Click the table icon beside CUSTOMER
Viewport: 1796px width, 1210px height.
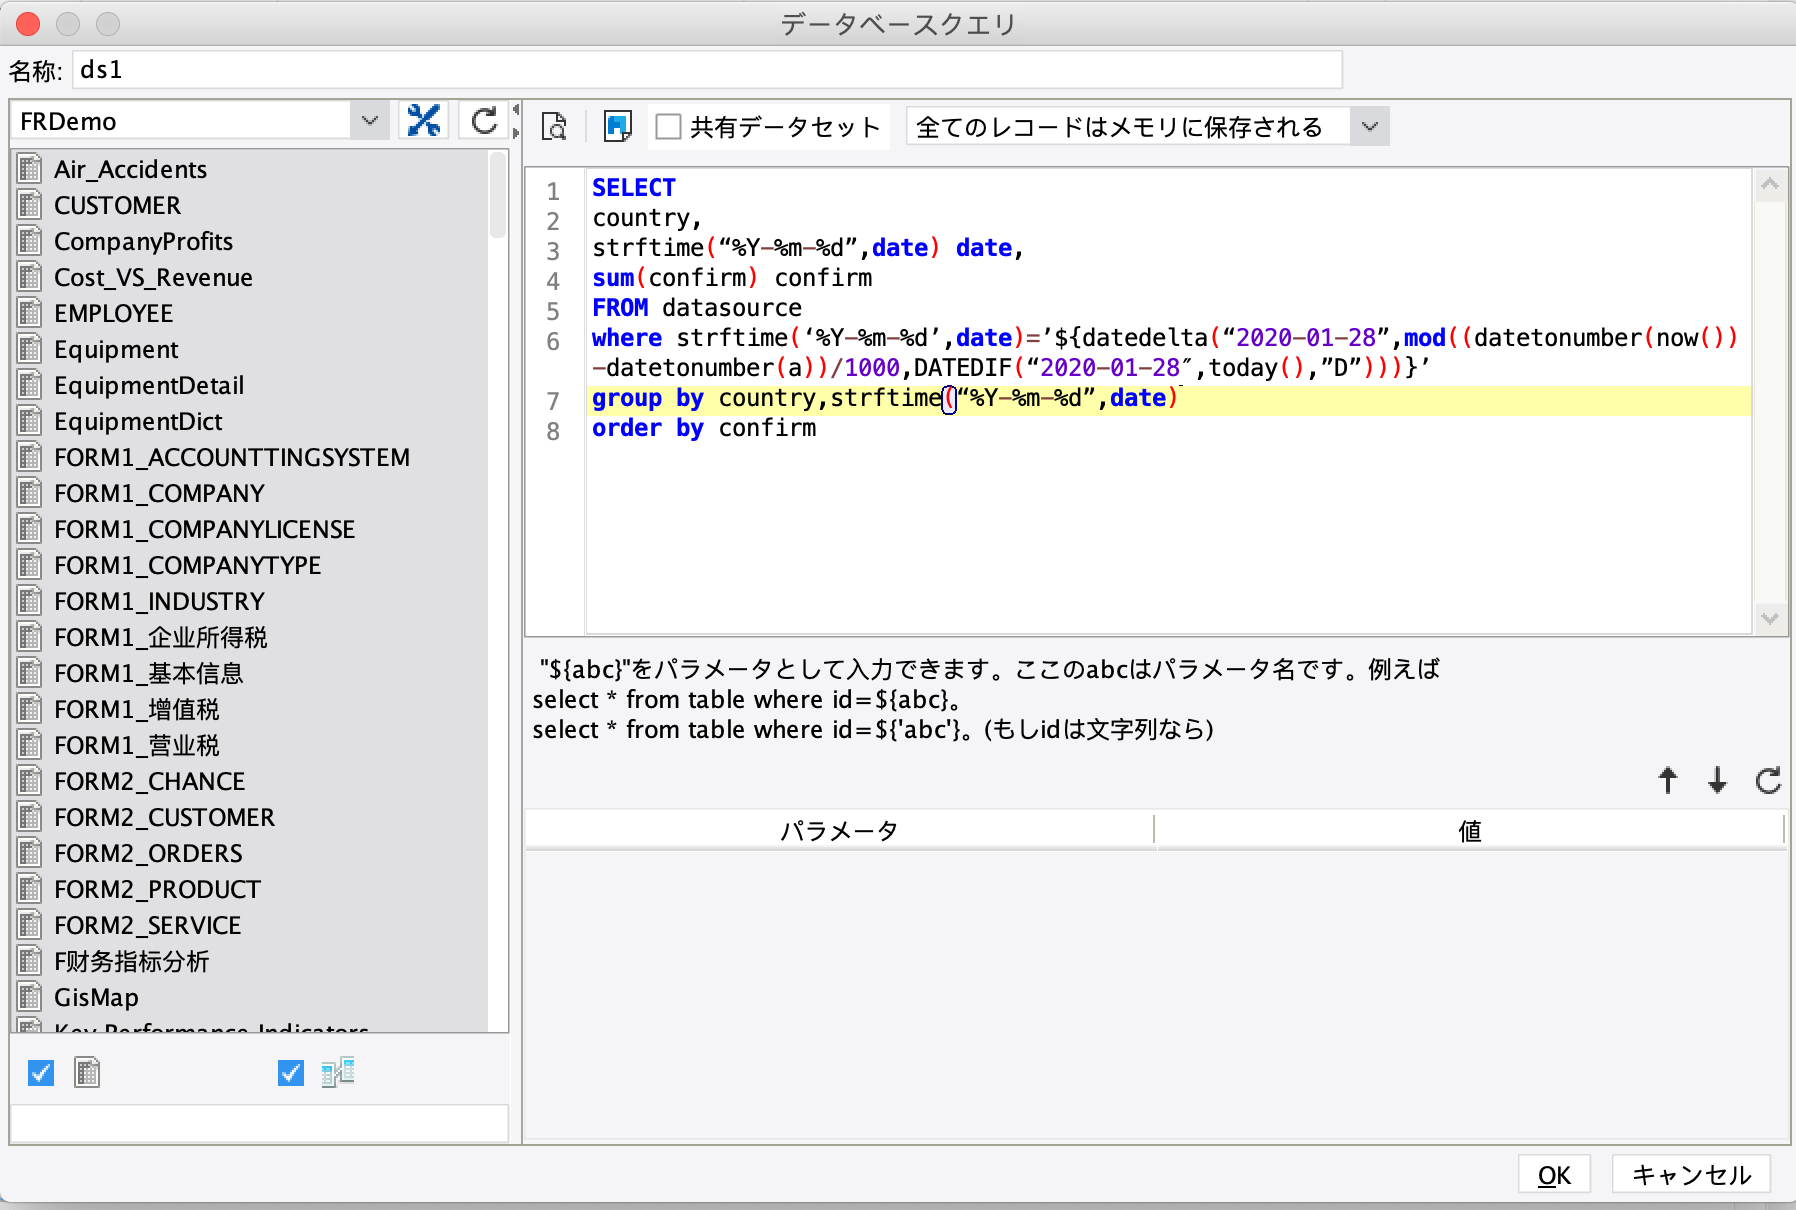point(30,204)
